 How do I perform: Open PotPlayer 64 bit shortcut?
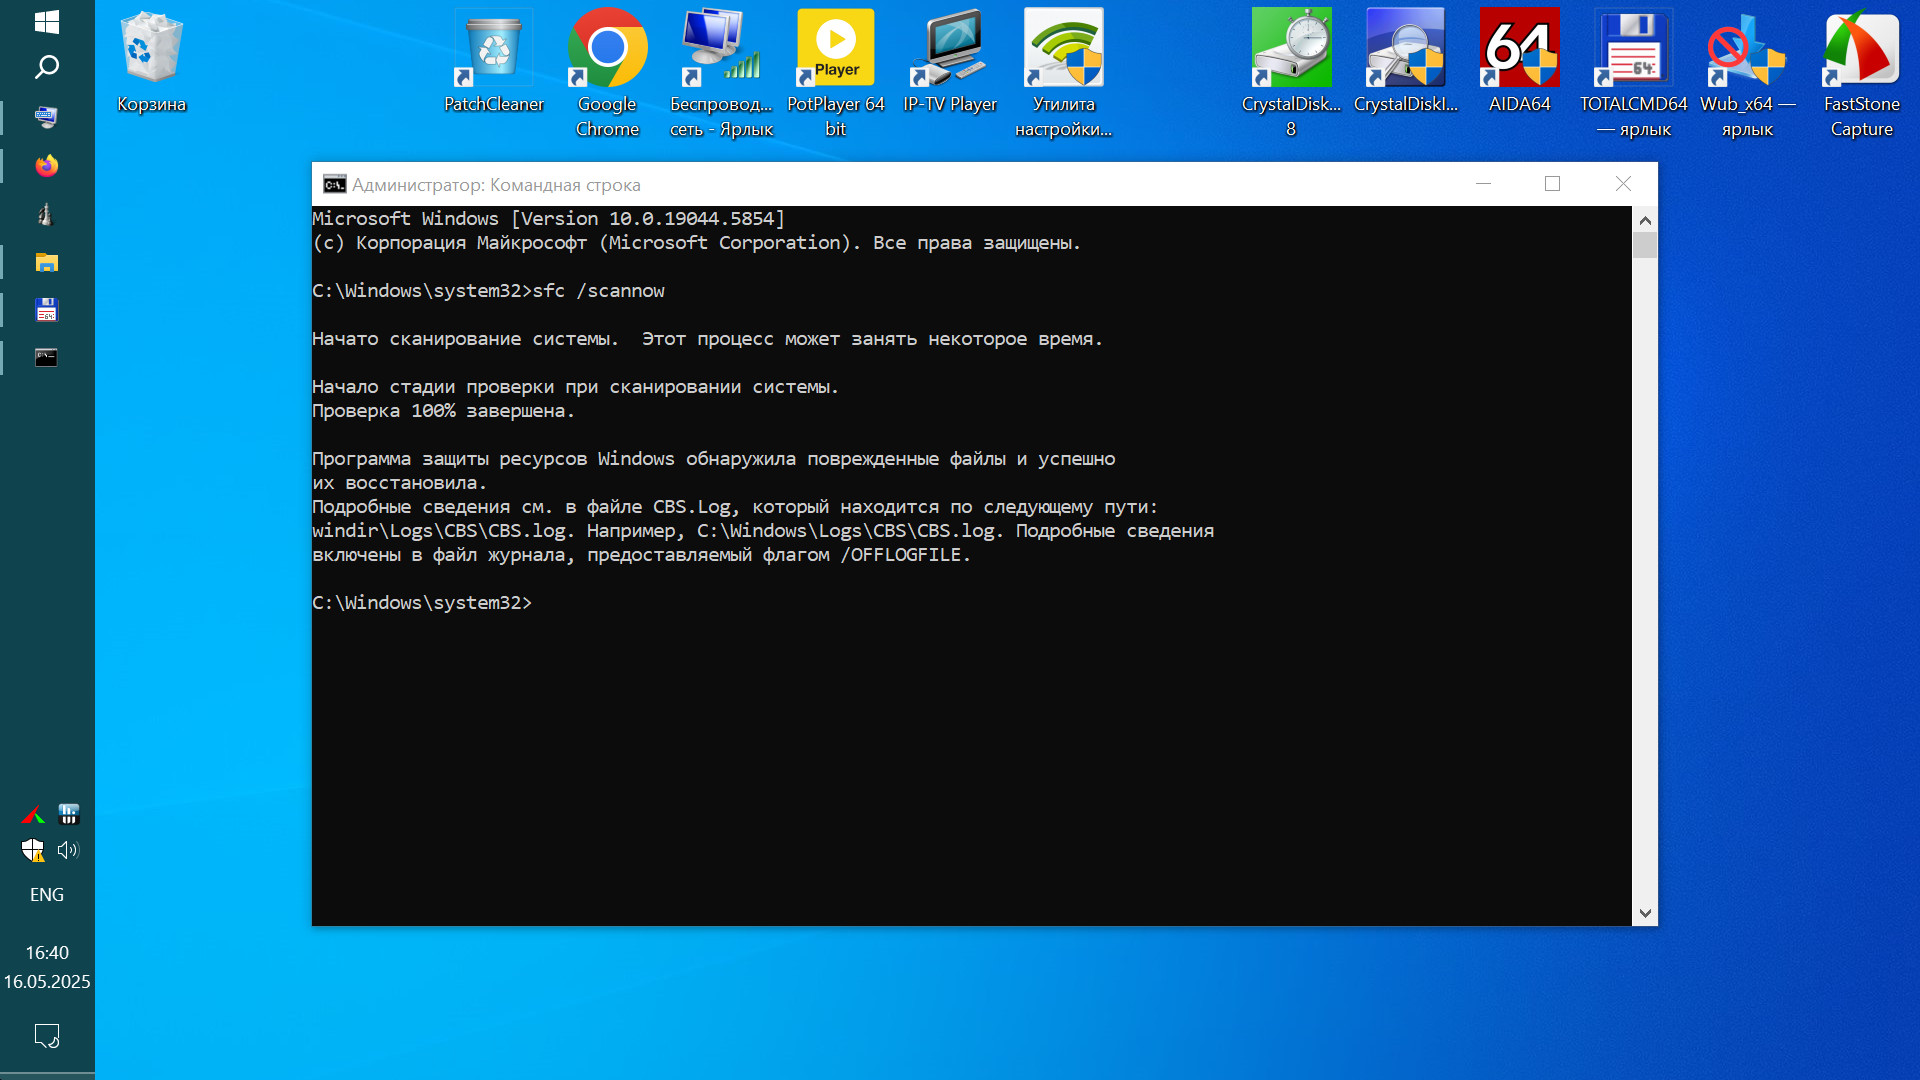coord(836,50)
